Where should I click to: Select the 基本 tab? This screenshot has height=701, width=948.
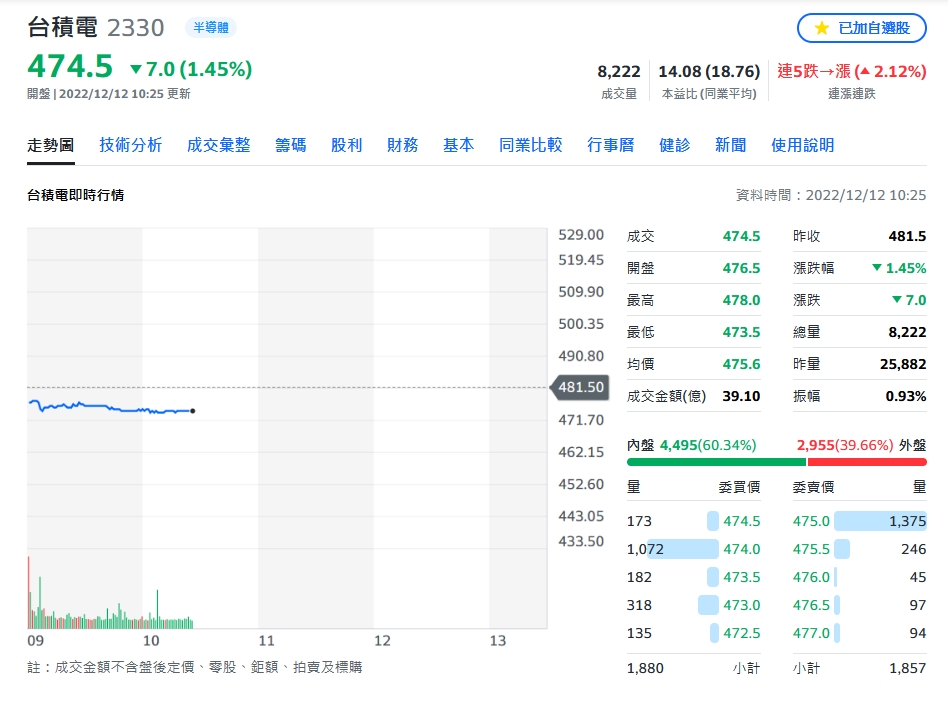[458, 145]
